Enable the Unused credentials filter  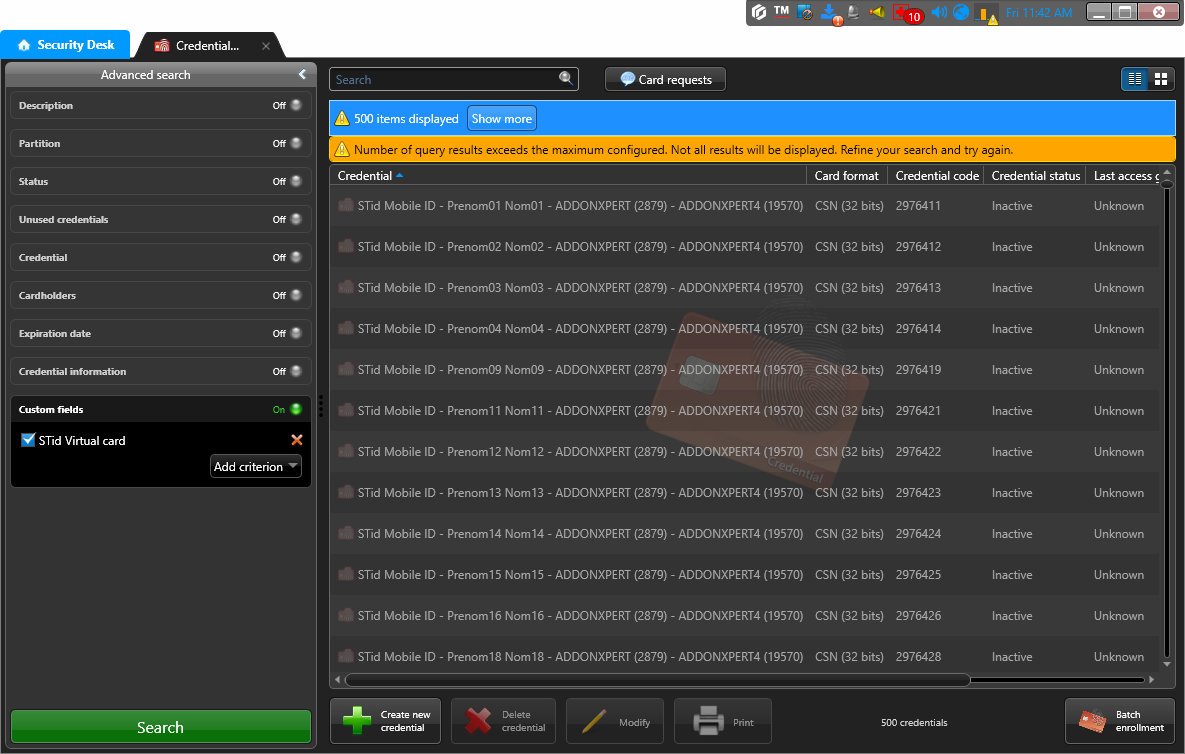[x=295, y=219]
